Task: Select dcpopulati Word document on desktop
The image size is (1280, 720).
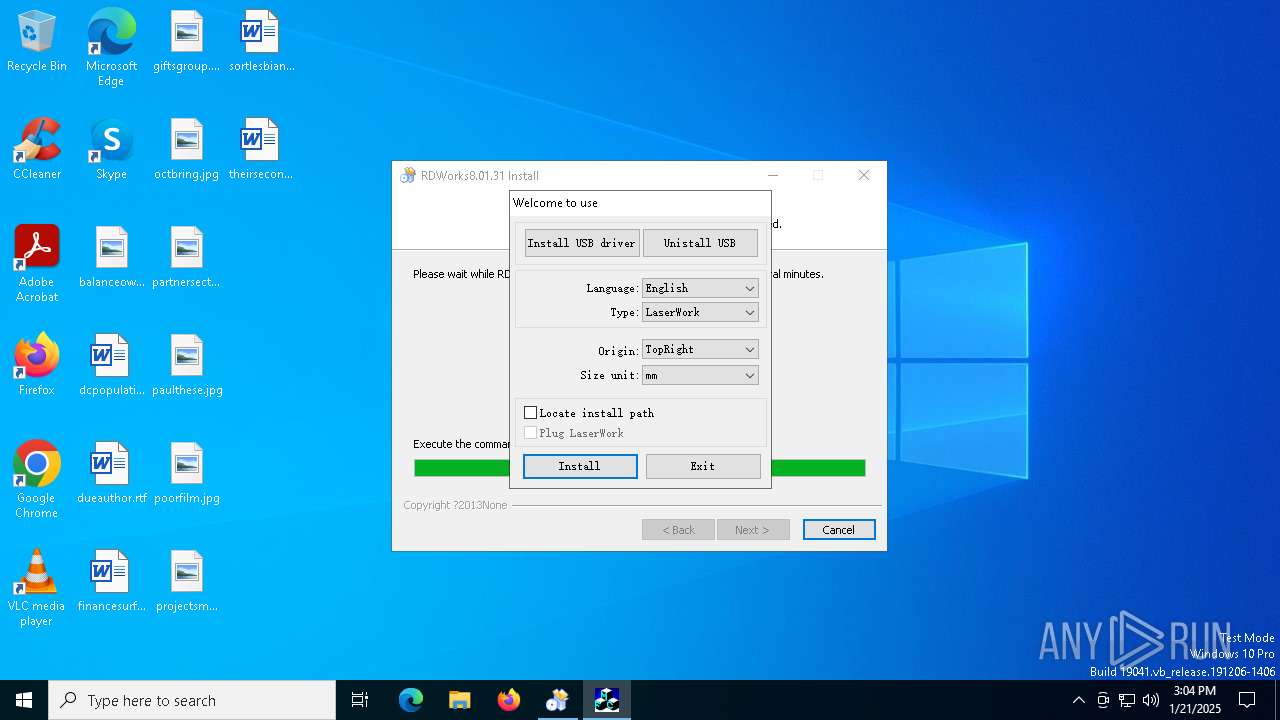Action: pos(111,366)
